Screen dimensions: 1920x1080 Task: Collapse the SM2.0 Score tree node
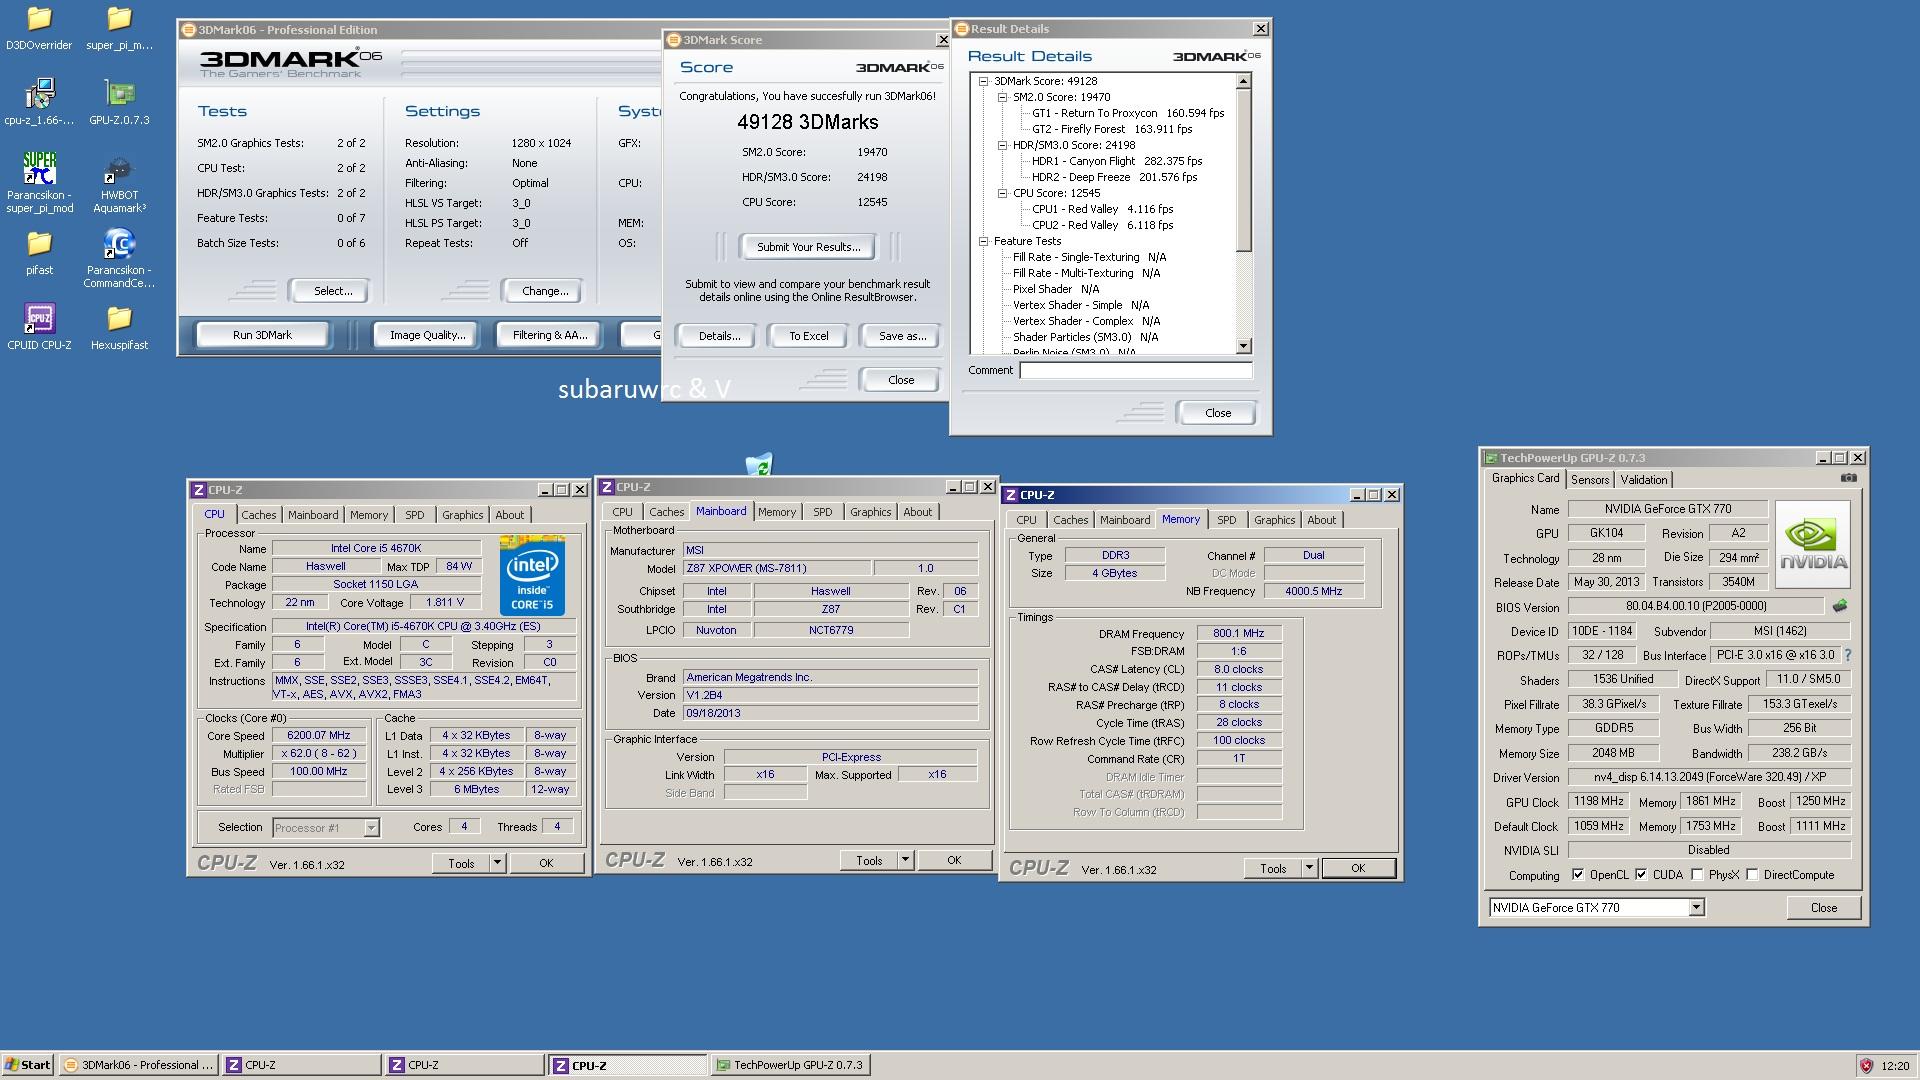pos(1003,97)
